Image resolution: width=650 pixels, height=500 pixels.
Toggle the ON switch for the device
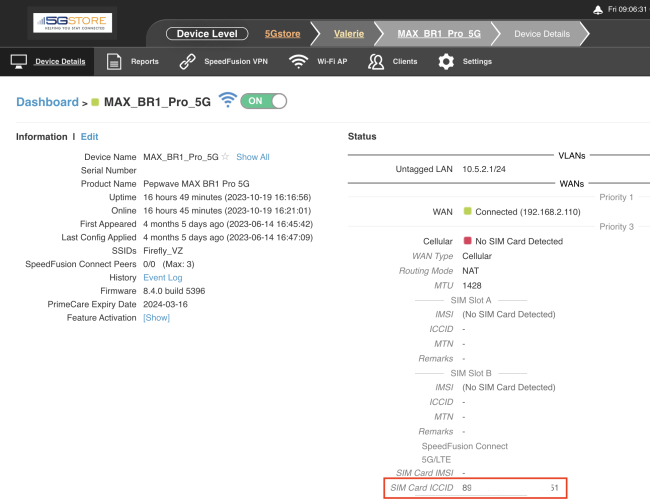click(x=264, y=101)
